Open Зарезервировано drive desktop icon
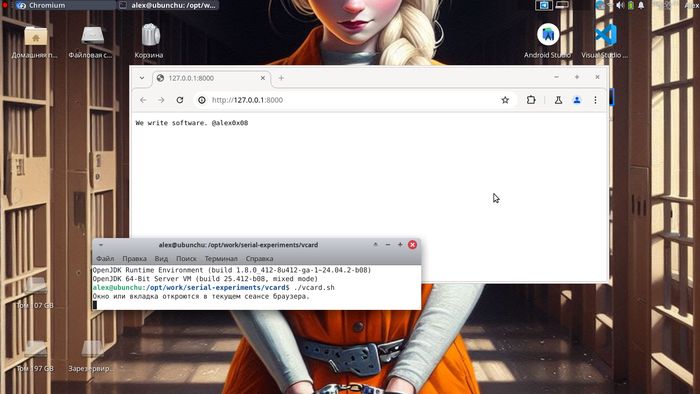The height and width of the screenshot is (394, 700). pyautogui.click(x=92, y=357)
